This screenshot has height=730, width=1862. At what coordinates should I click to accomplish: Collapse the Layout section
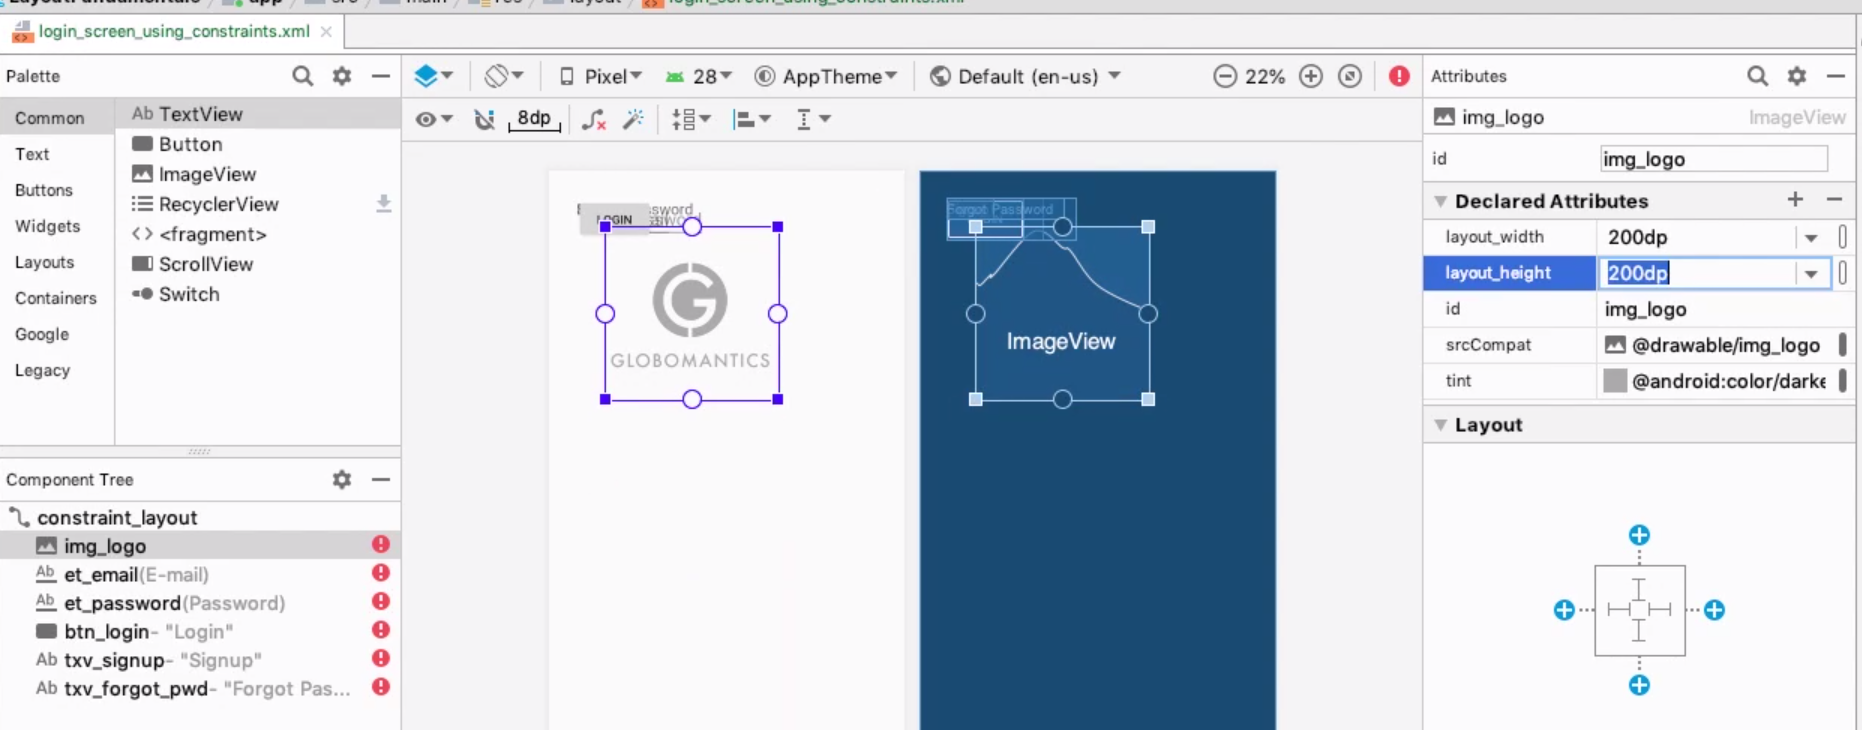[1441, 425]
